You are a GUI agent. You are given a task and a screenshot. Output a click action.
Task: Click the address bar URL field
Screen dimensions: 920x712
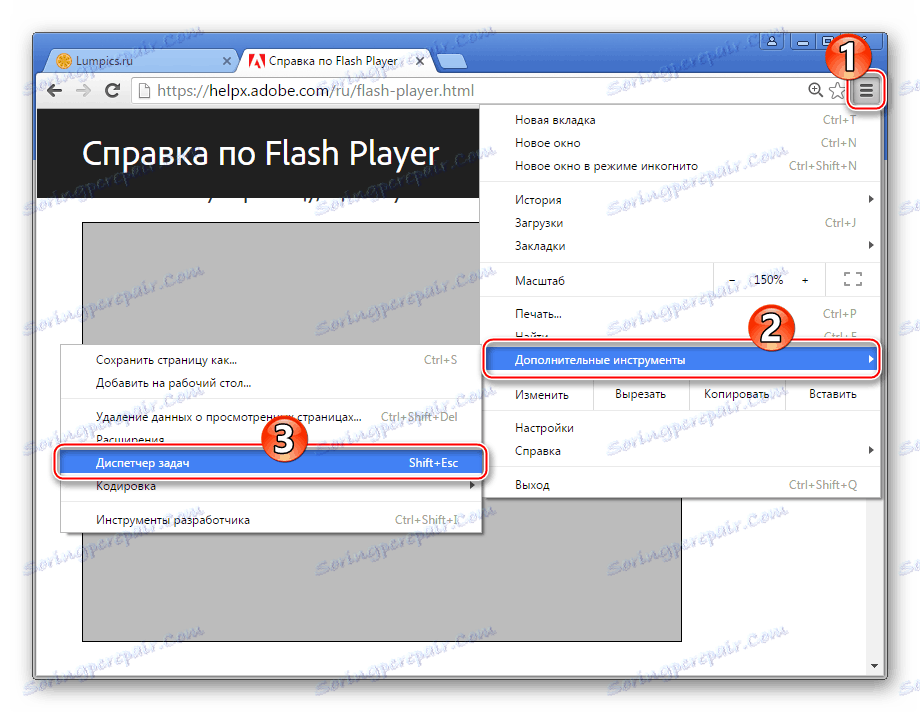point(469,91)
